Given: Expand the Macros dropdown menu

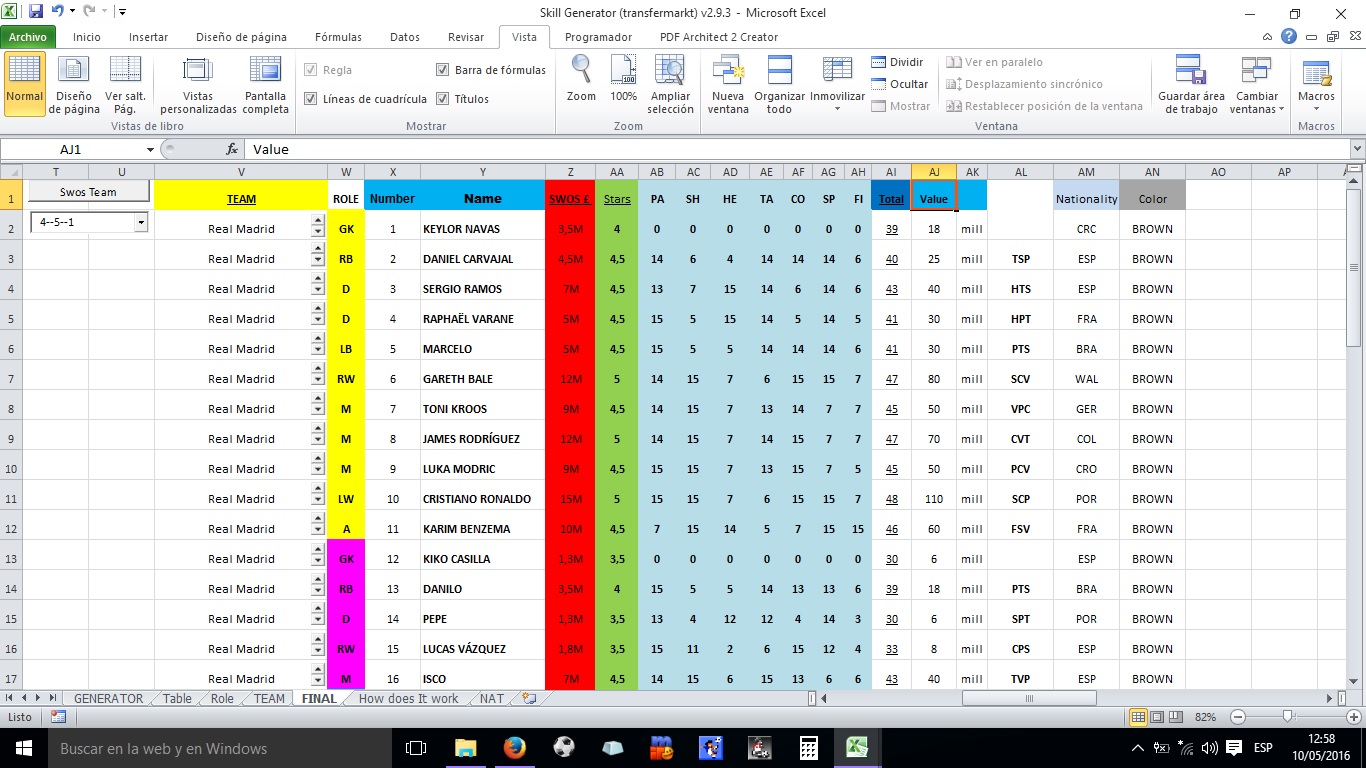Looking at the screenshot, I should tap(1316, 109).
